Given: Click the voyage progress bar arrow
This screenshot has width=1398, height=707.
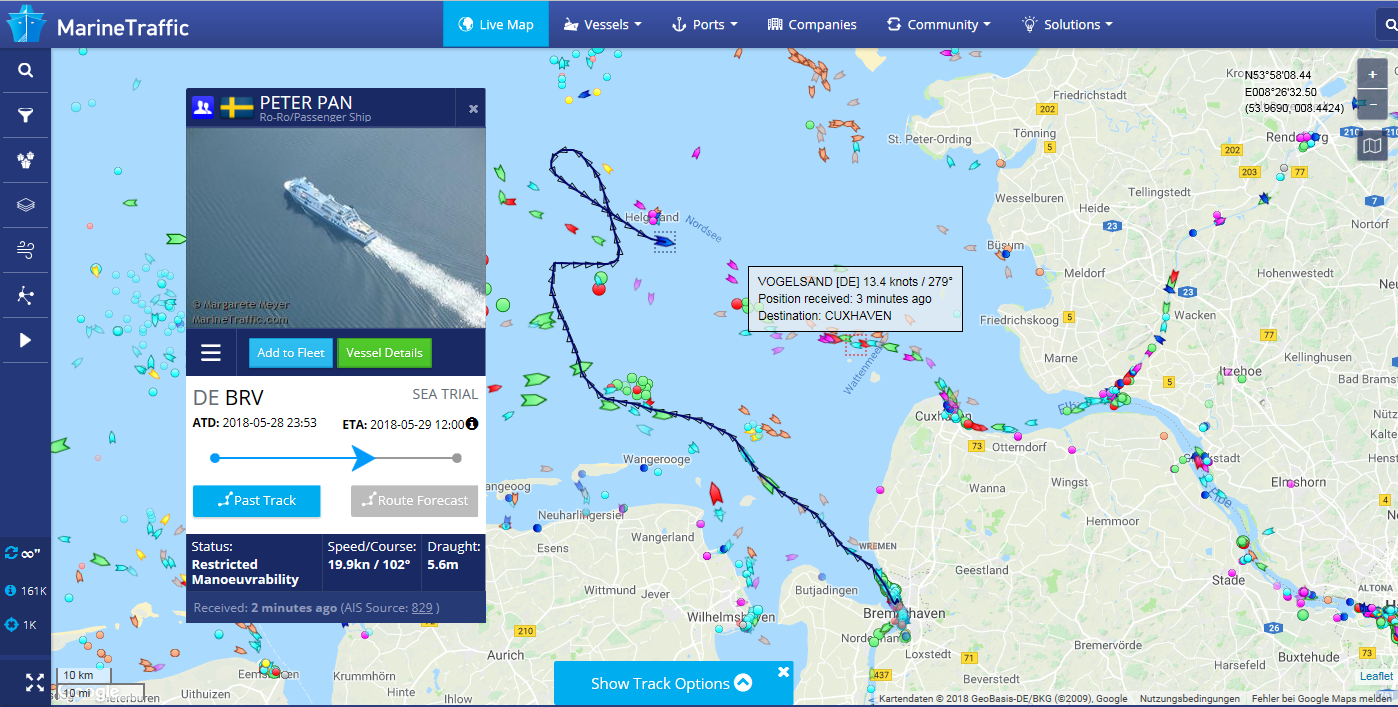Looking at the screenshot, I should coord(363,458).
